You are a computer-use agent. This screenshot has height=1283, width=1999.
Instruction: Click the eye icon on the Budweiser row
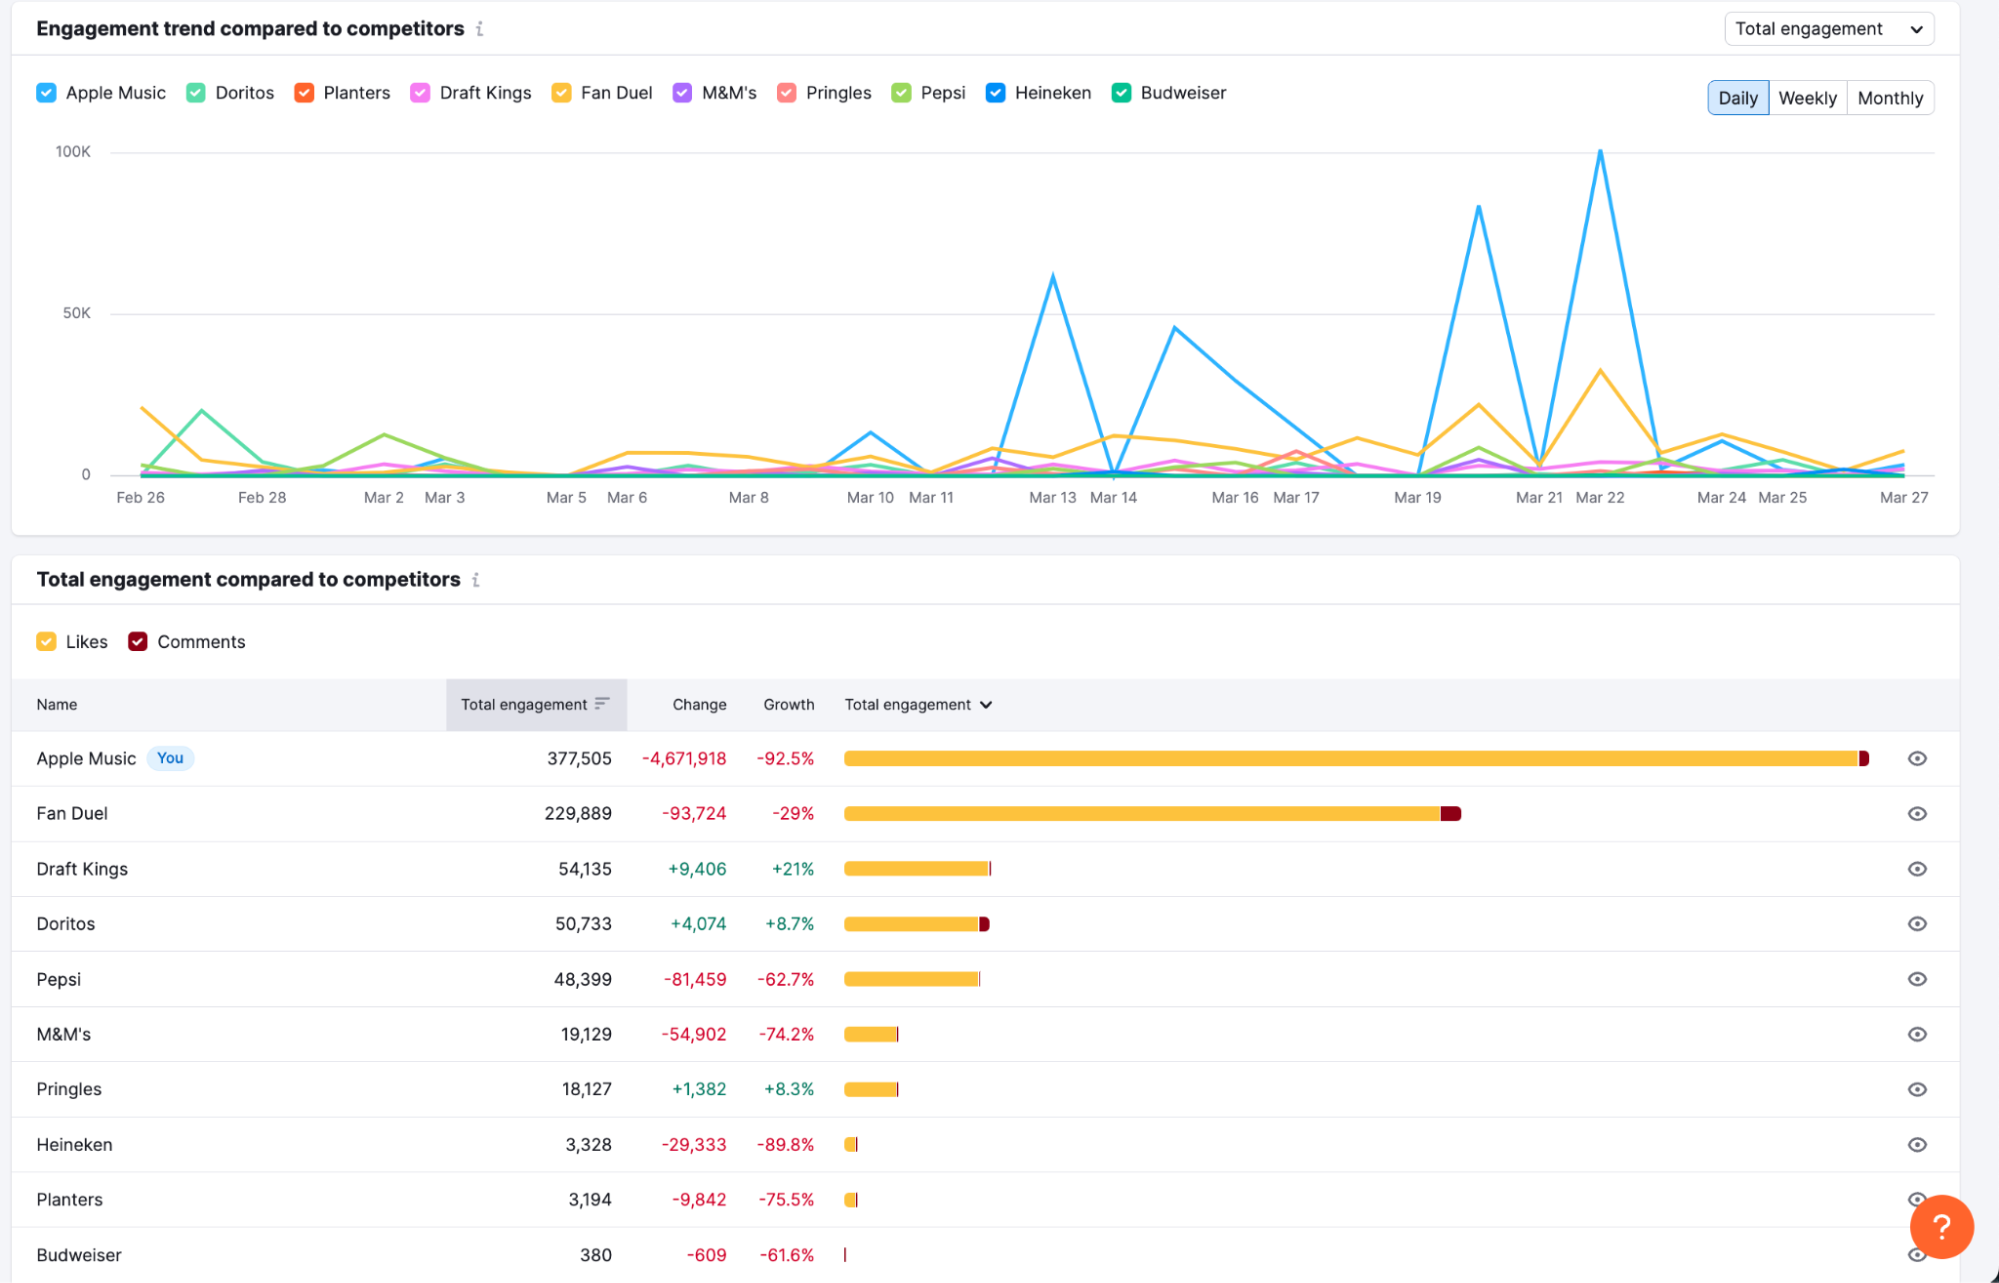click(1917, 1254)
